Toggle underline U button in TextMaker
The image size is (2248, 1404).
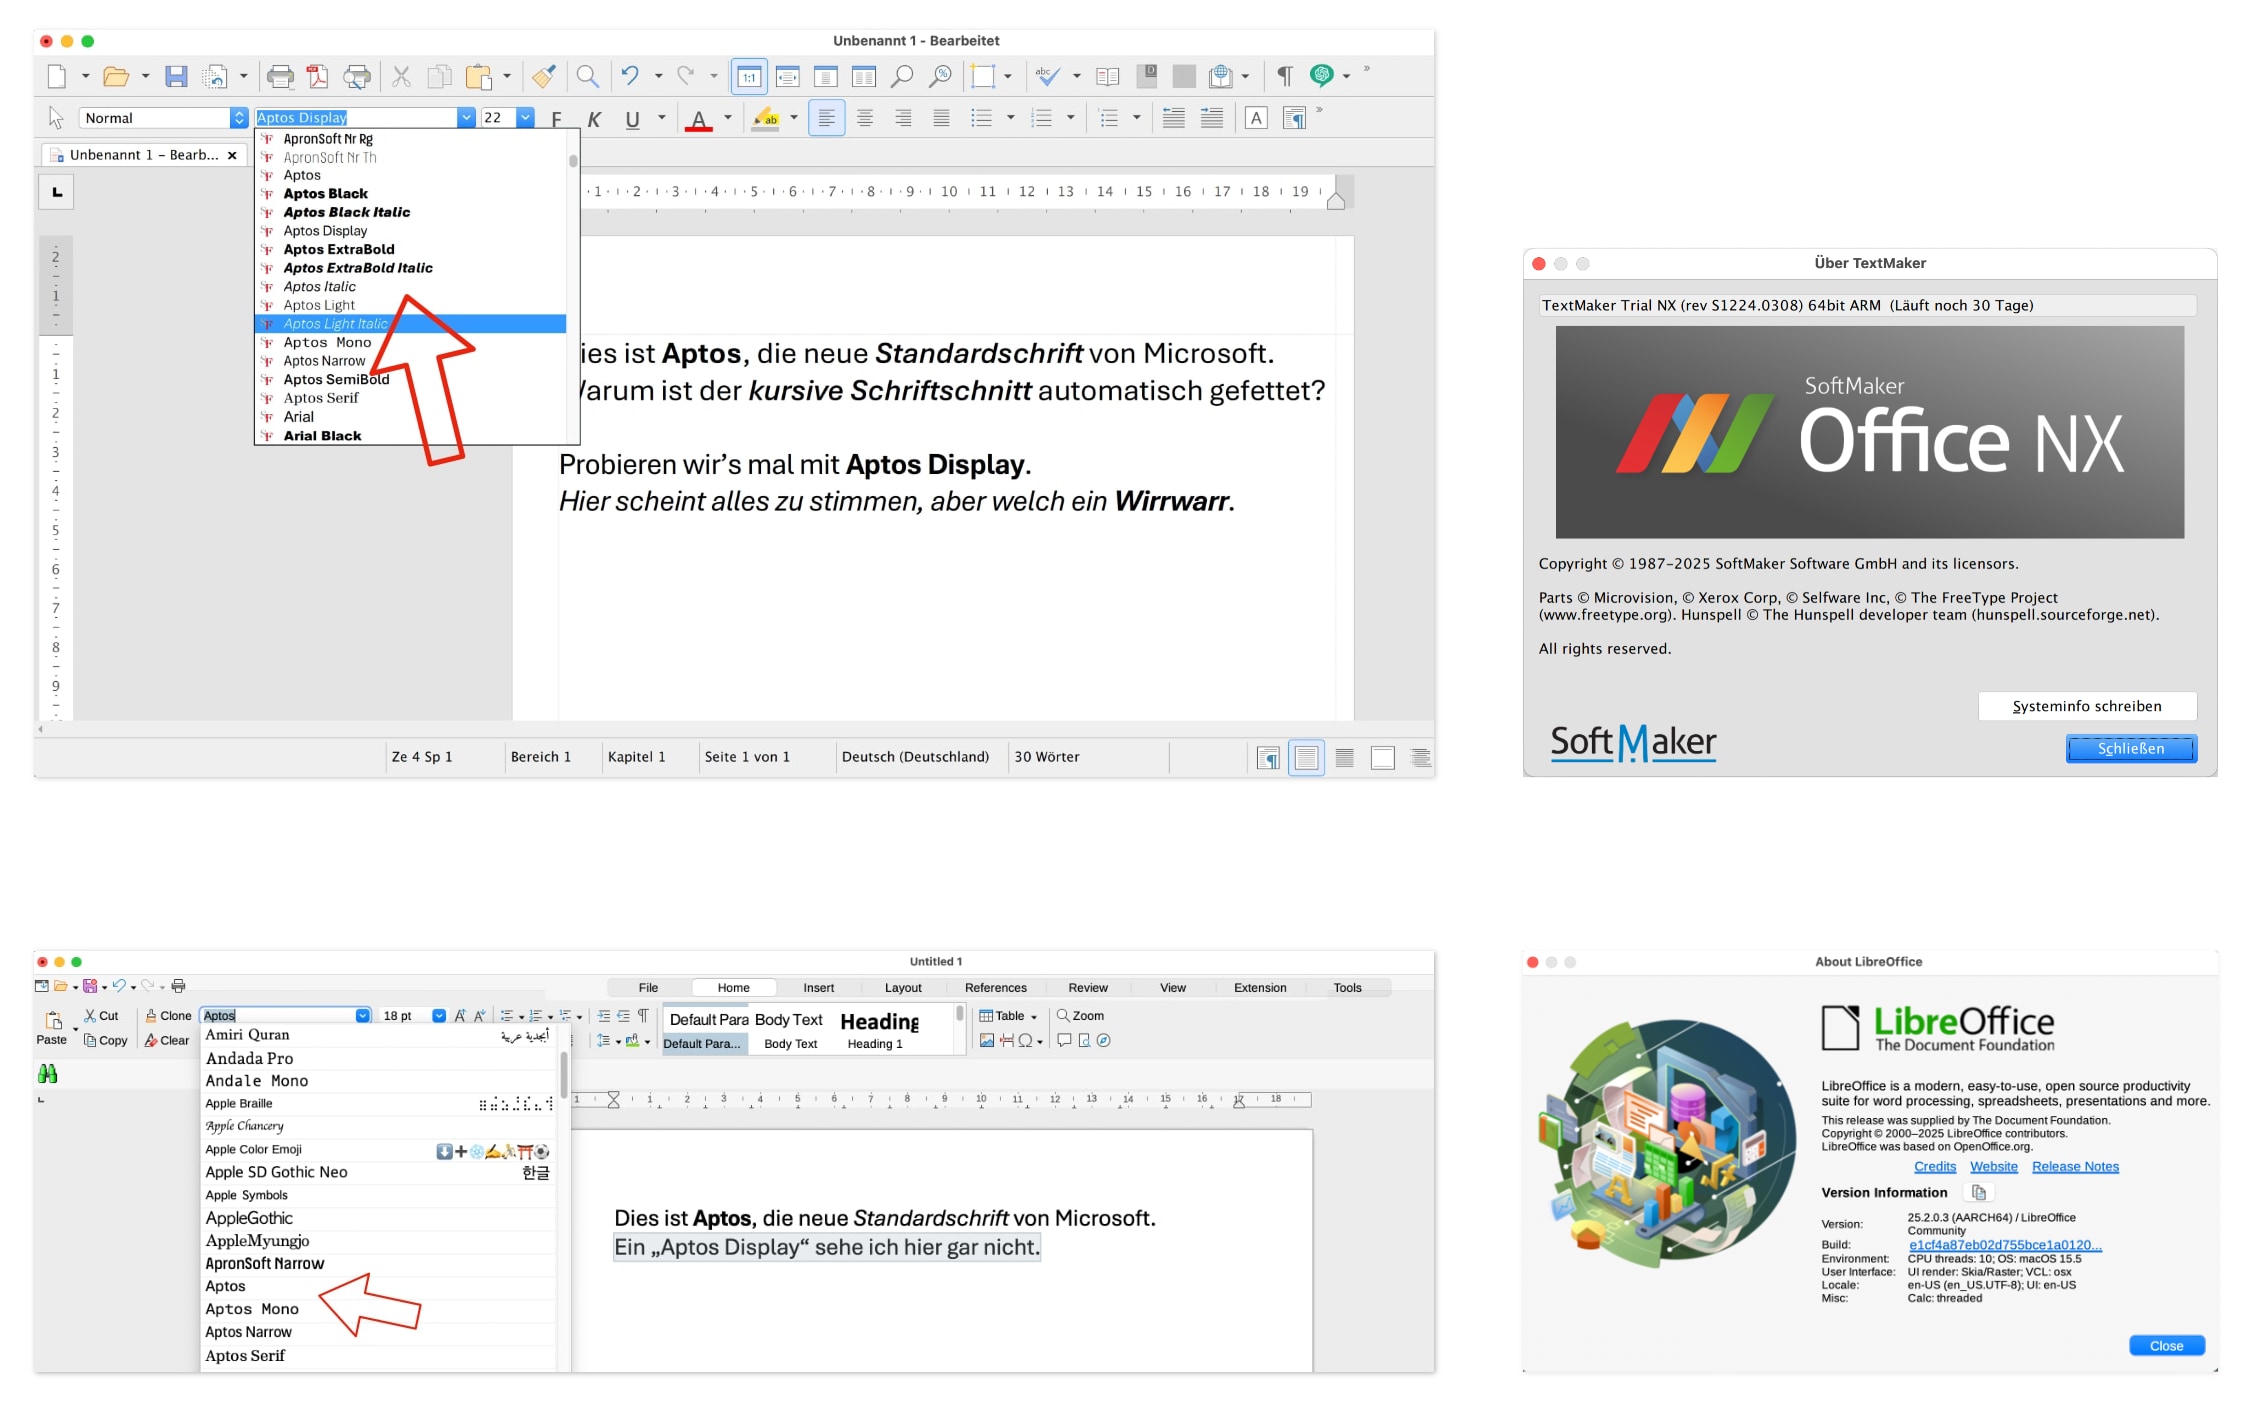[x=632, y=119]
